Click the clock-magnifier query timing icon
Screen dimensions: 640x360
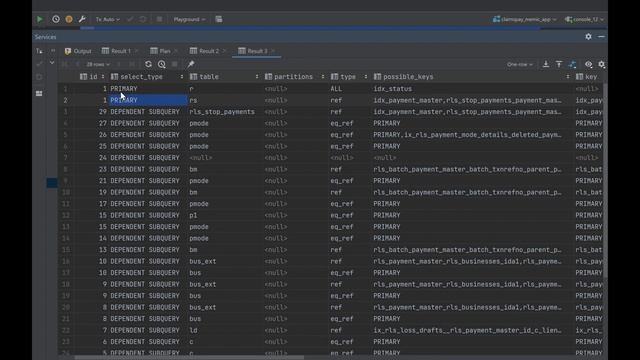tap(162, 64)
